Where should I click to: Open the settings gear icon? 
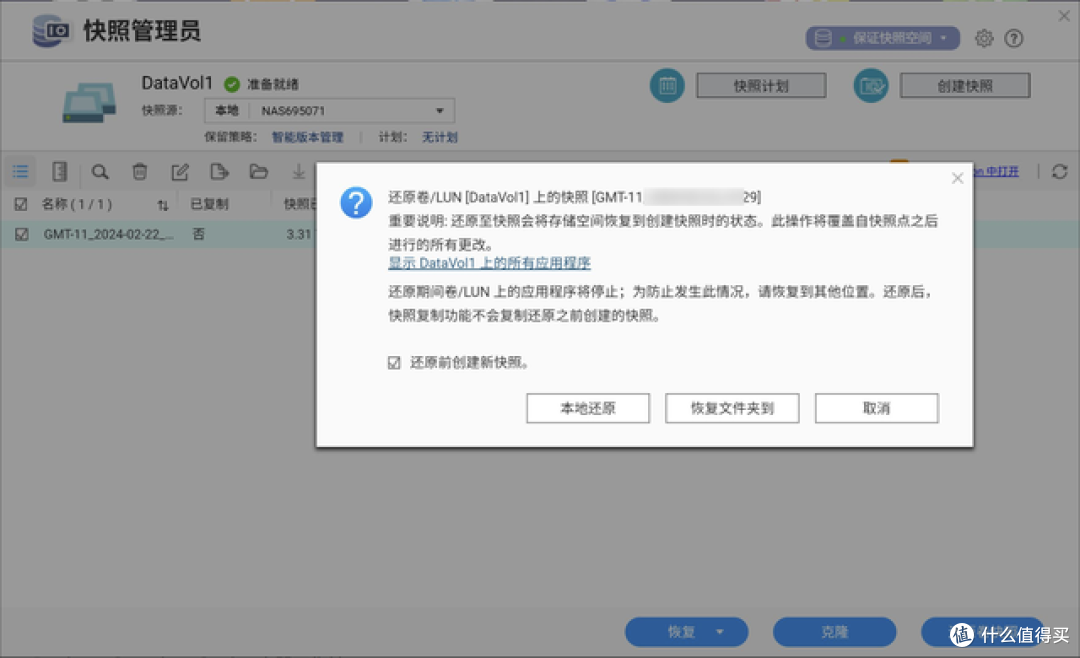coord(984,39)
